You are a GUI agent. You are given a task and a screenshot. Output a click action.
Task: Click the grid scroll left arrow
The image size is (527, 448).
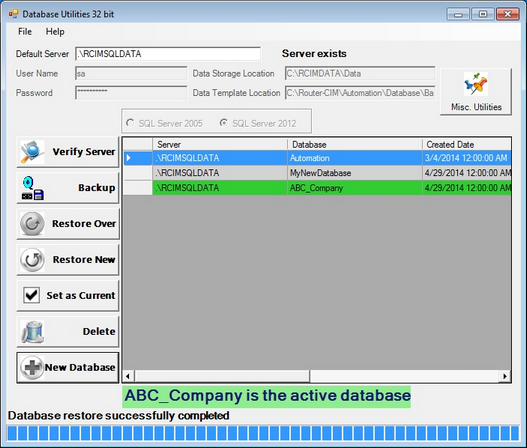coord(128,376)
